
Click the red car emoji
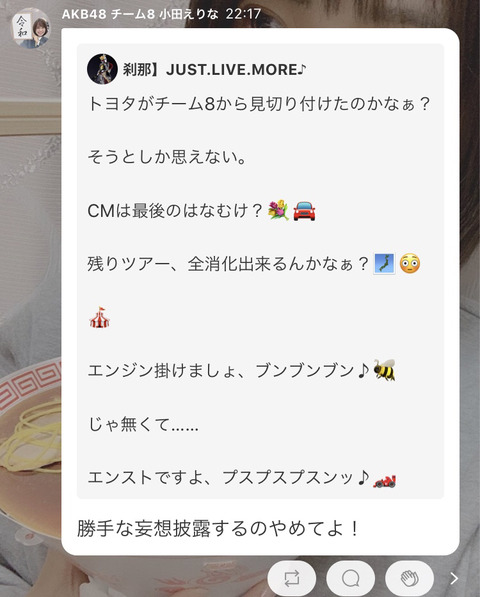point(304,211)
